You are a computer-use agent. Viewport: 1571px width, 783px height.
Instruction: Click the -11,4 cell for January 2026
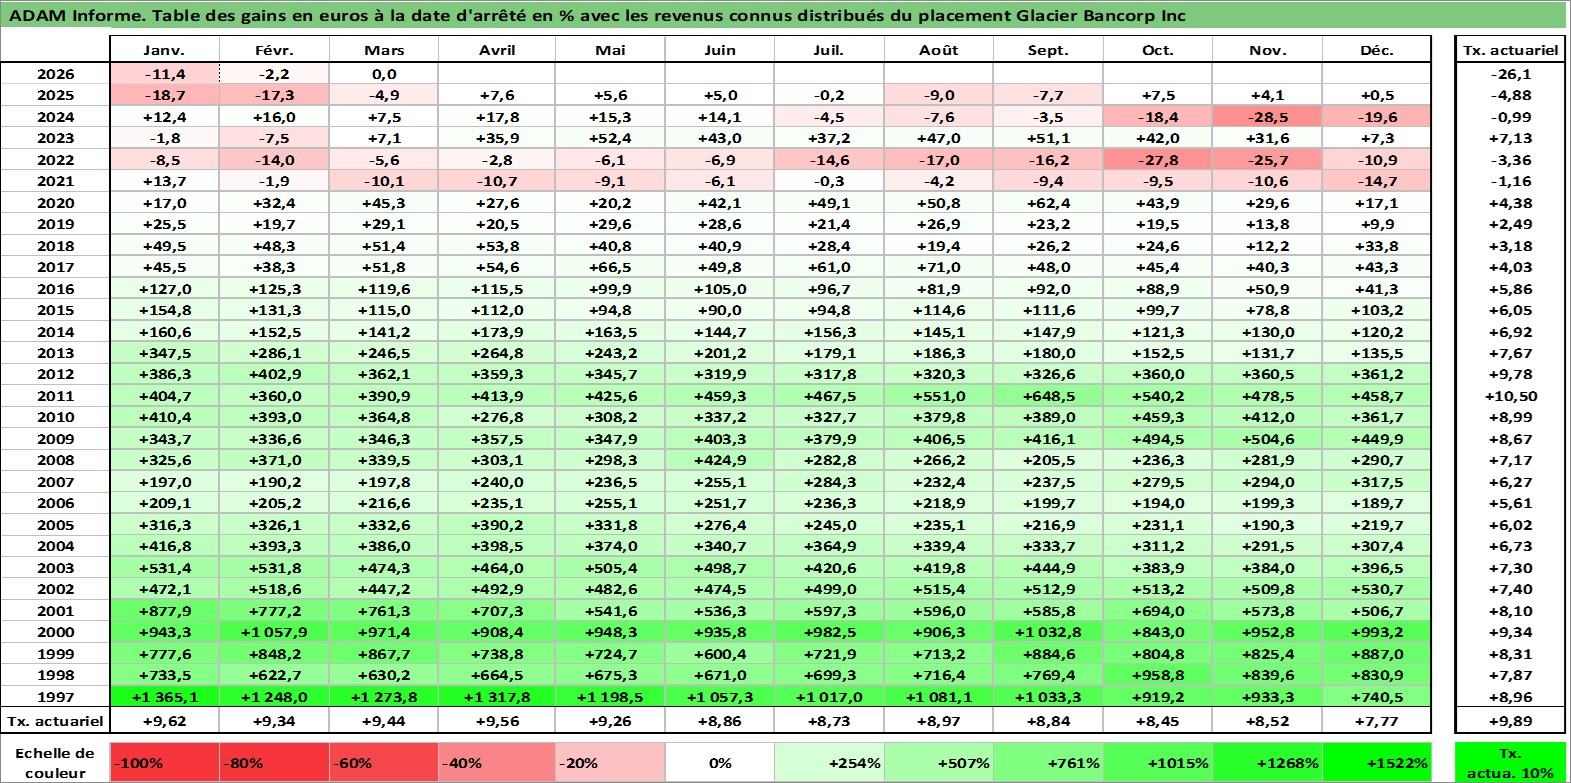[x=164, y=74]
